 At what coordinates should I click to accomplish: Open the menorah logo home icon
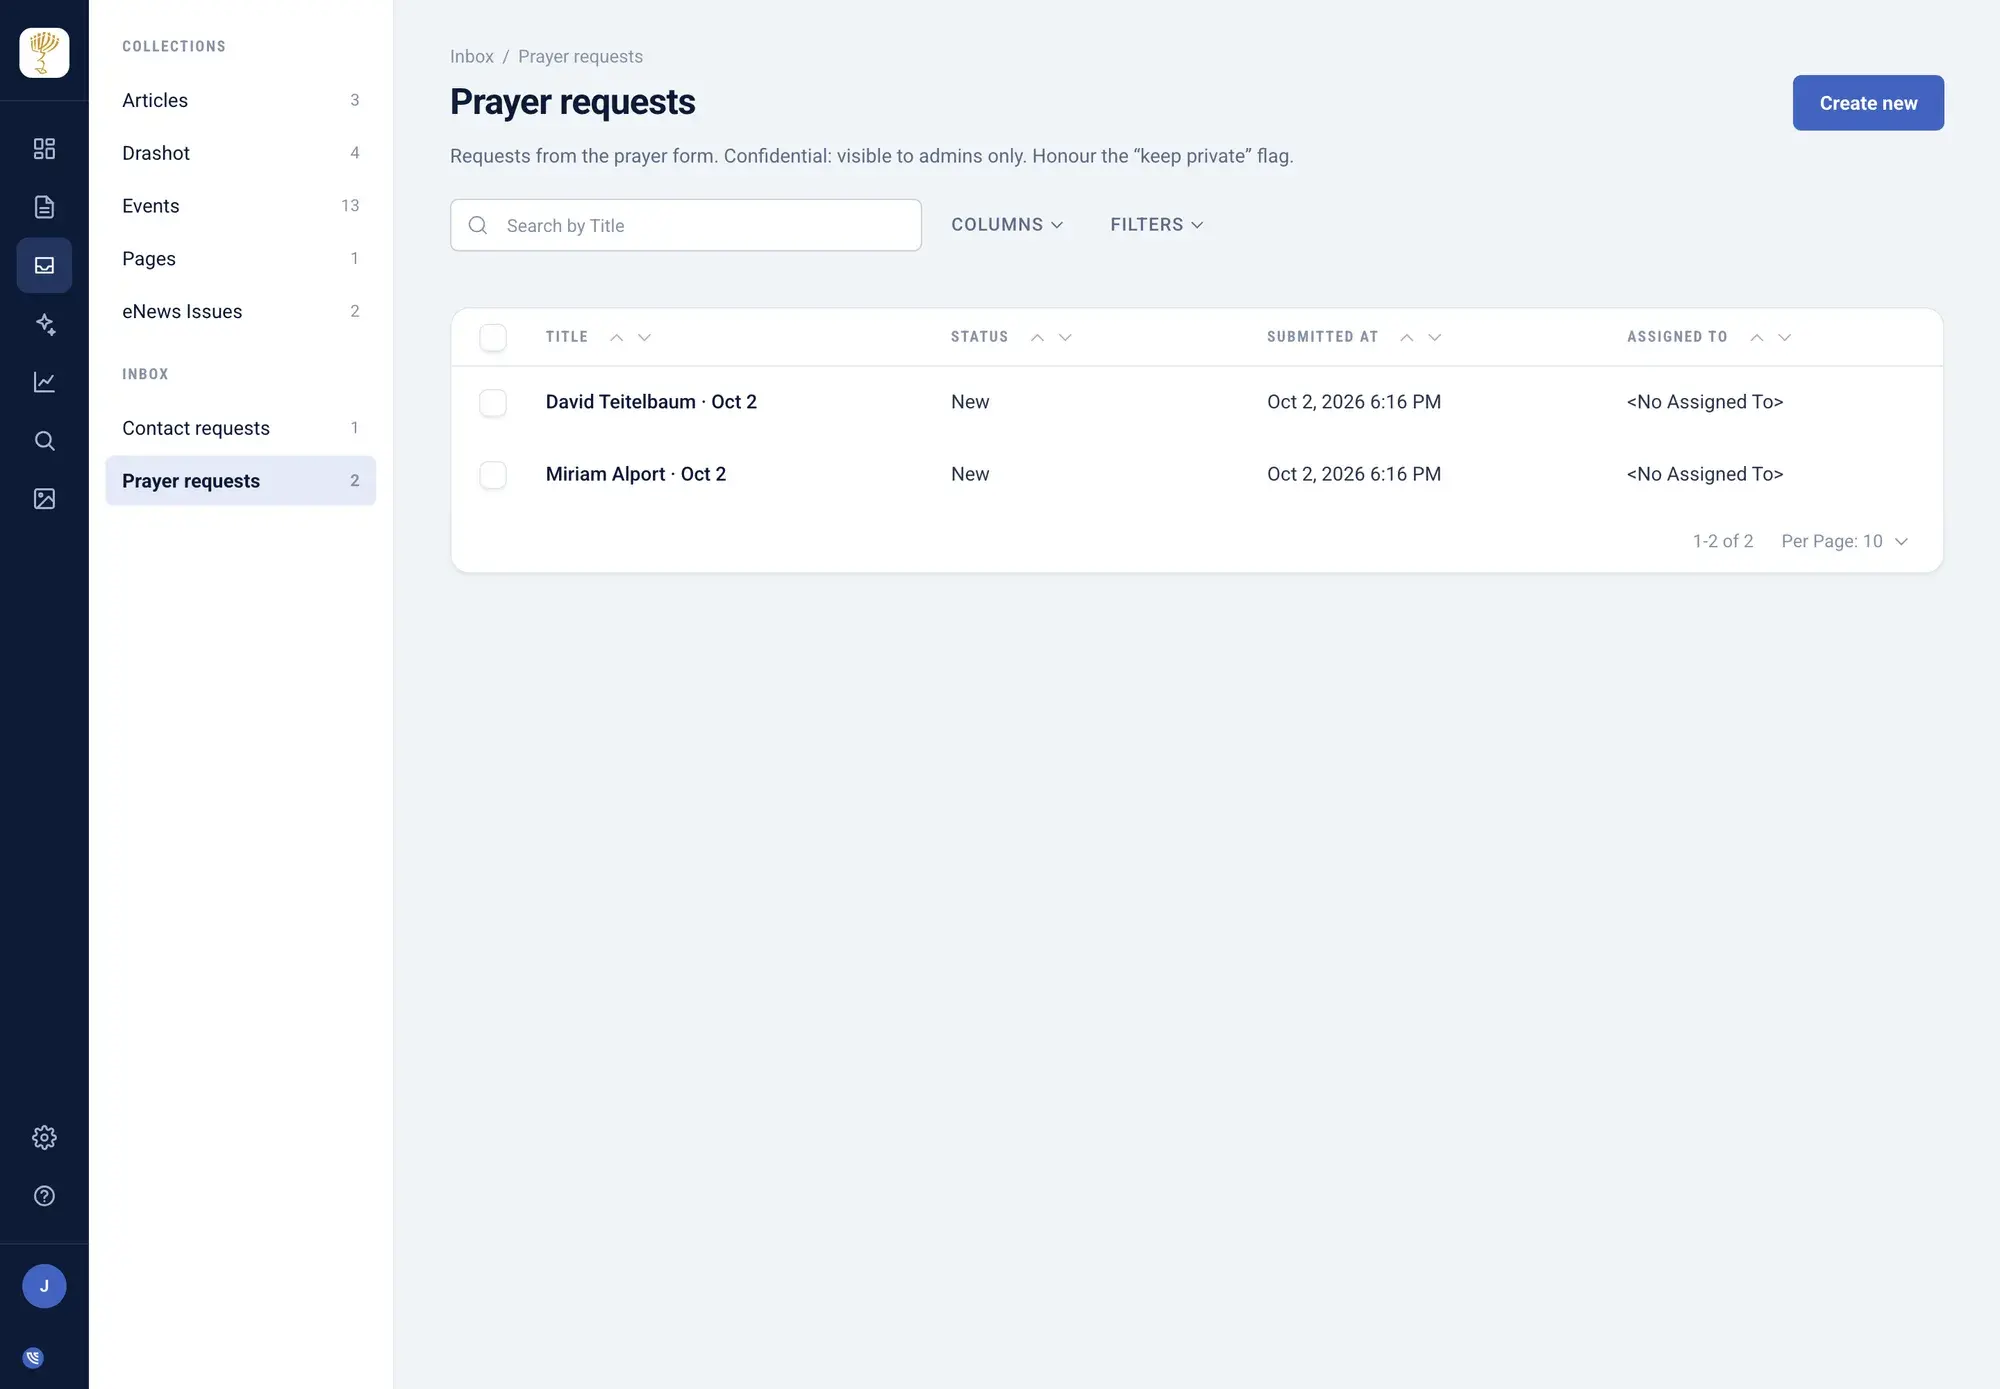click(44, 53)
